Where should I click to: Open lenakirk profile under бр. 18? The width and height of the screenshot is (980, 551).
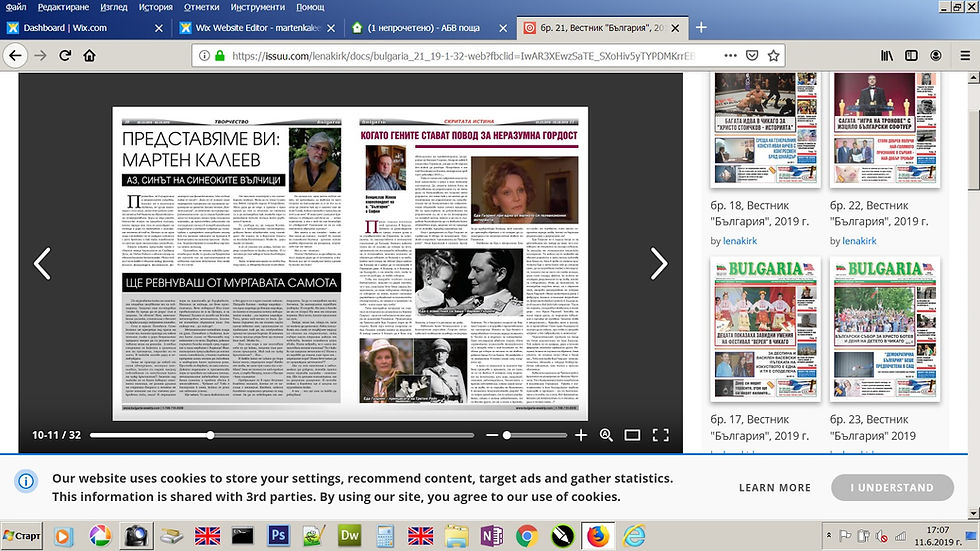click(x=740, y=241)
